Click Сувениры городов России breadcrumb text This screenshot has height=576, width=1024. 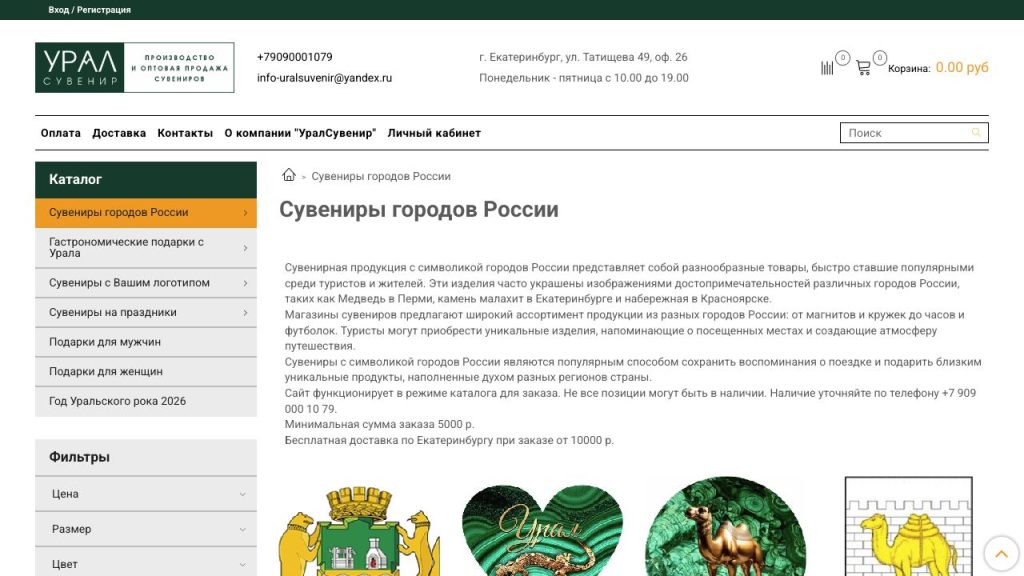(381, 176)
